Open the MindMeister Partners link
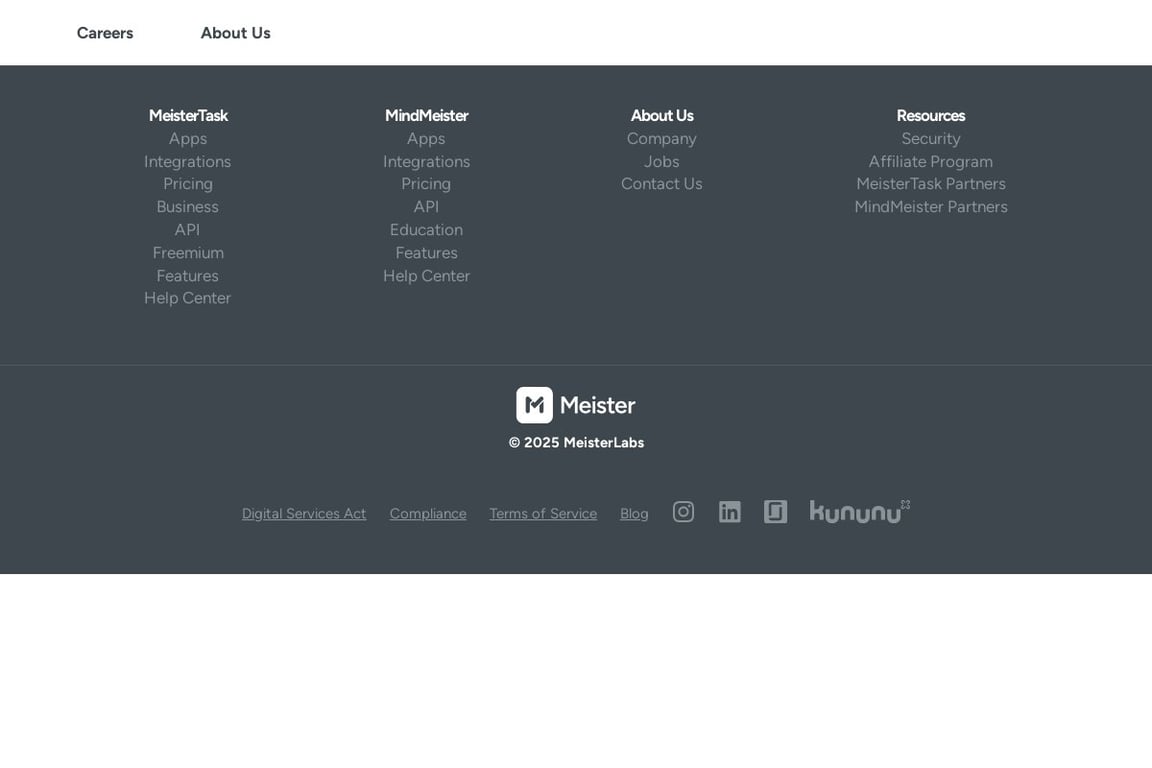The image size is (1152, 768). point(931,207)
